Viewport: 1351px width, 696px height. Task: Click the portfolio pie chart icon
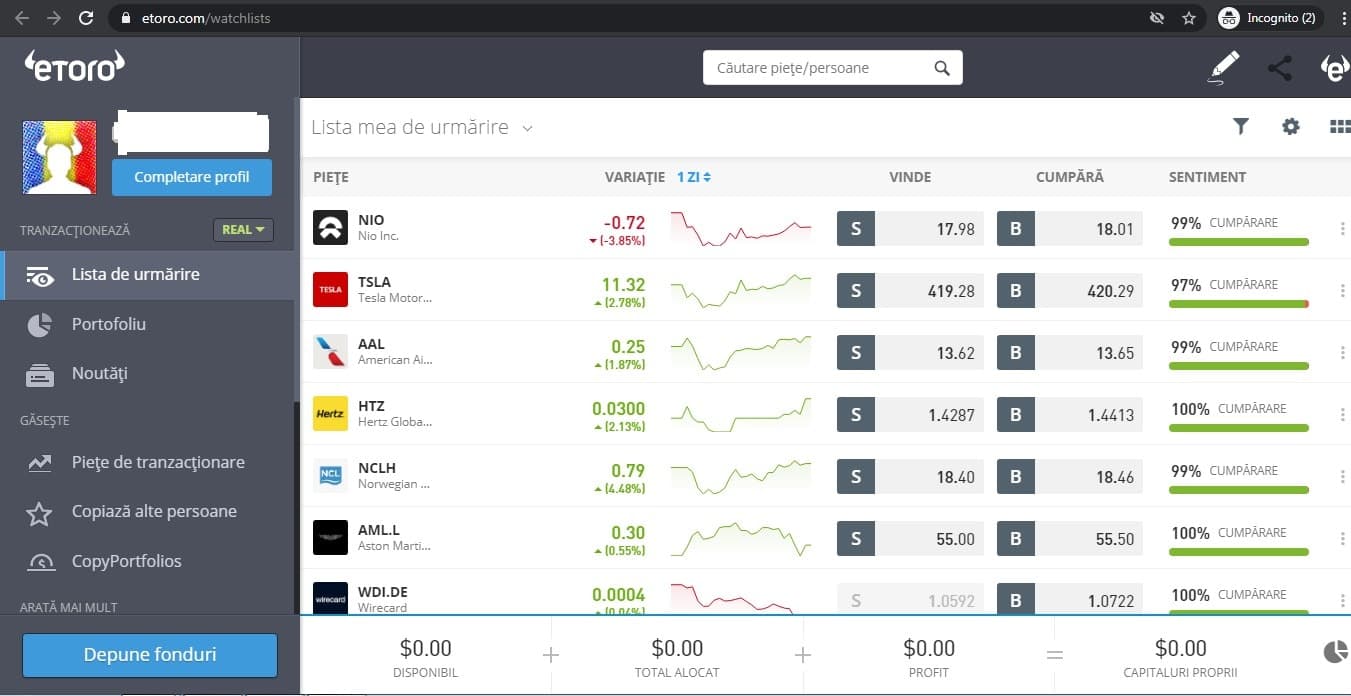pos(1335,651)
